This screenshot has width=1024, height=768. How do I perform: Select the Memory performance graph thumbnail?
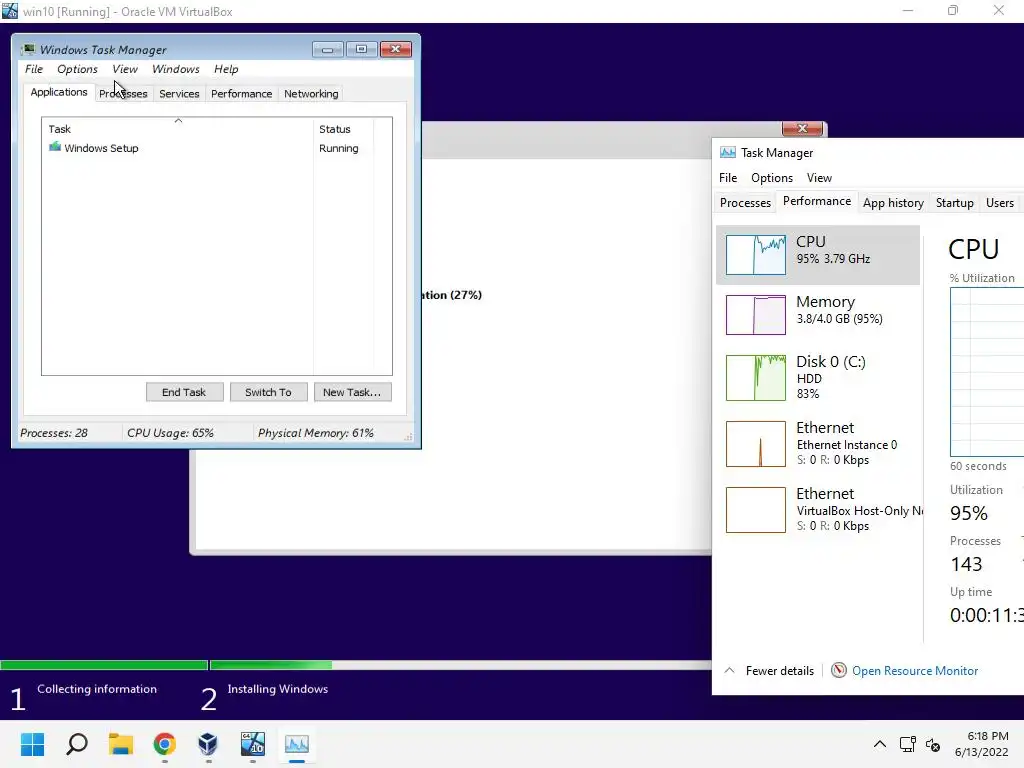(756, 315)
